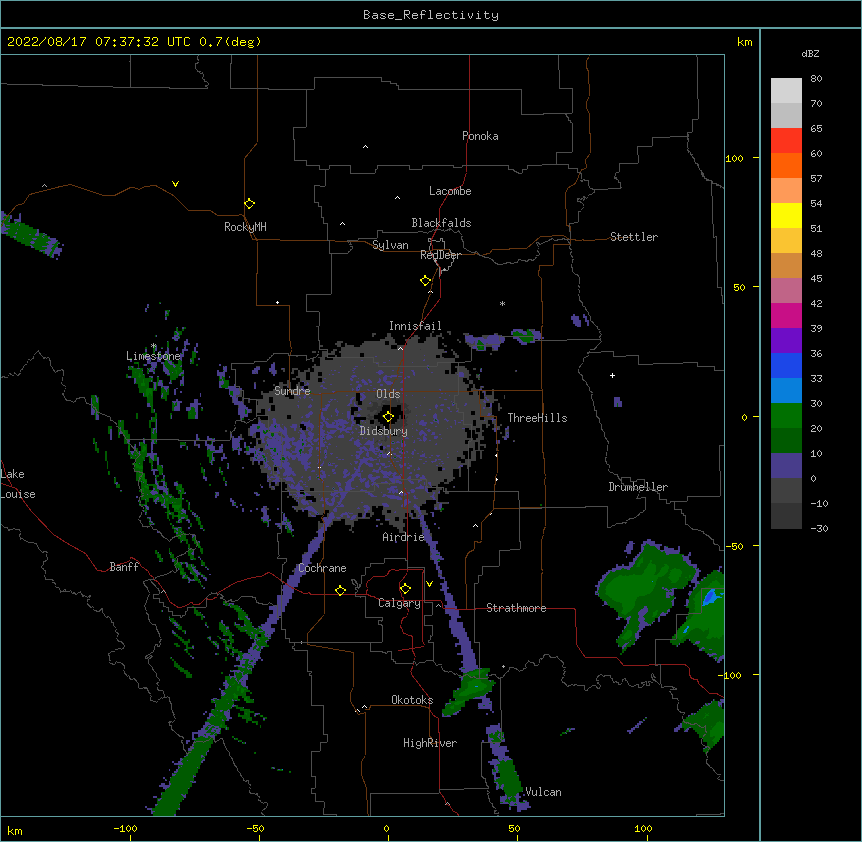
Task: Pick the yellow 51-54 dBZ legend color
Action: (786, 215)
